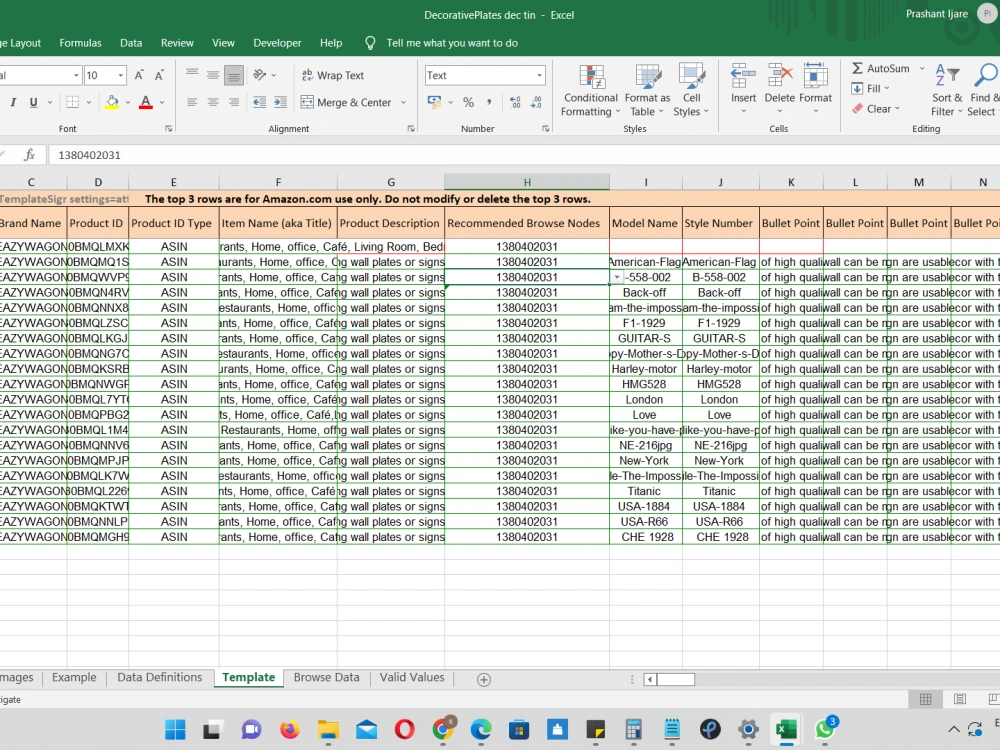Open the Borders tool in the Font group
The width and height of the screenshot is (1000, 750).
pyautogui.click(x=73, y=102)
